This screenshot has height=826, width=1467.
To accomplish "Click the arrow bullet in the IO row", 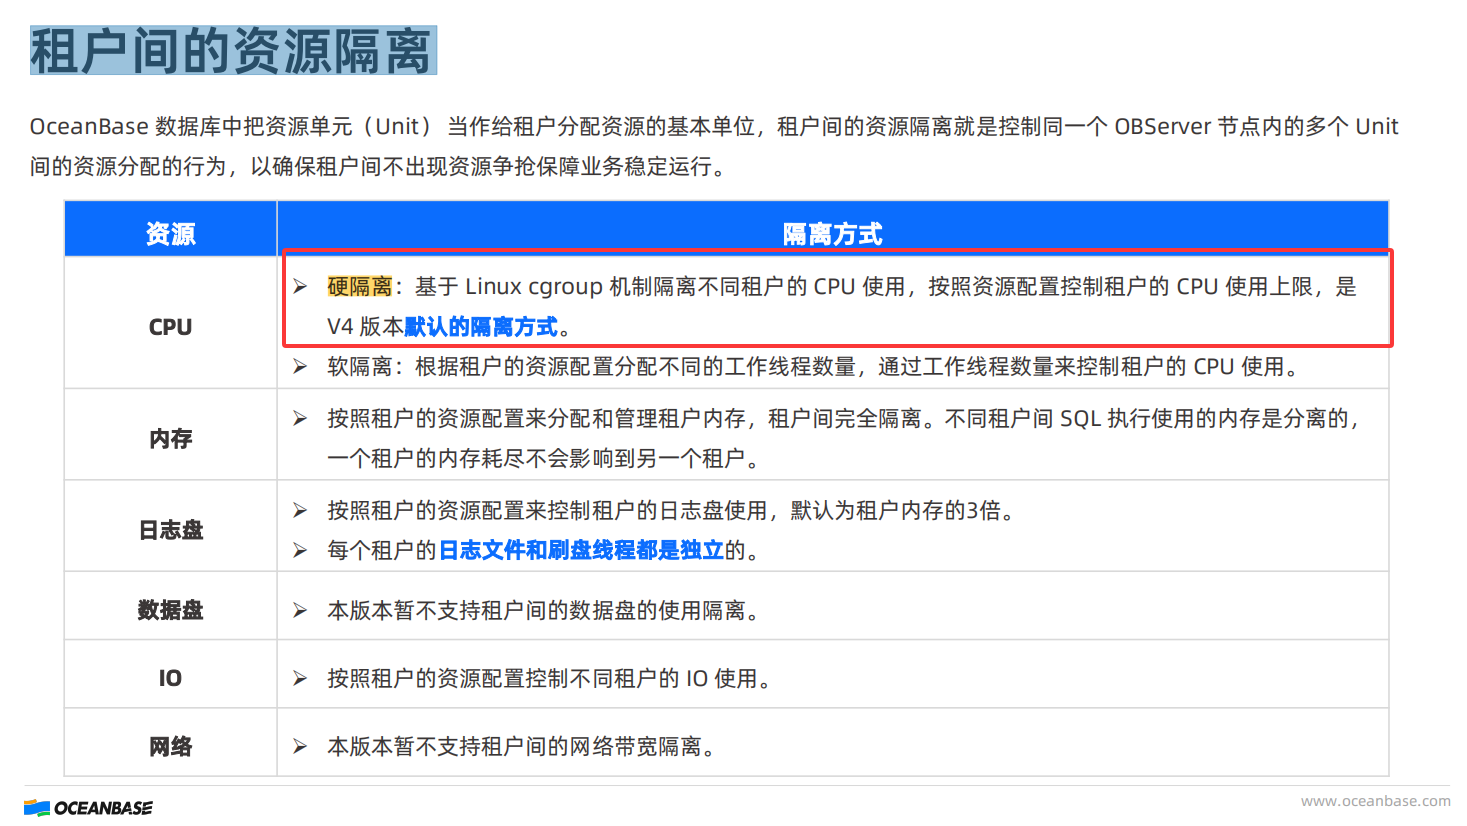I will [x=300, y=679].
